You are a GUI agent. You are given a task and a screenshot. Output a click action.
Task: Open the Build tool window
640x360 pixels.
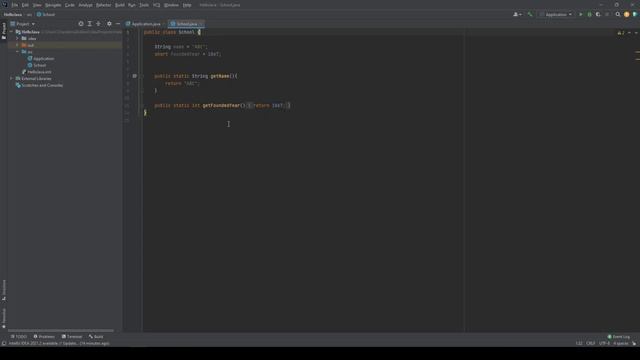click(96, 337)
